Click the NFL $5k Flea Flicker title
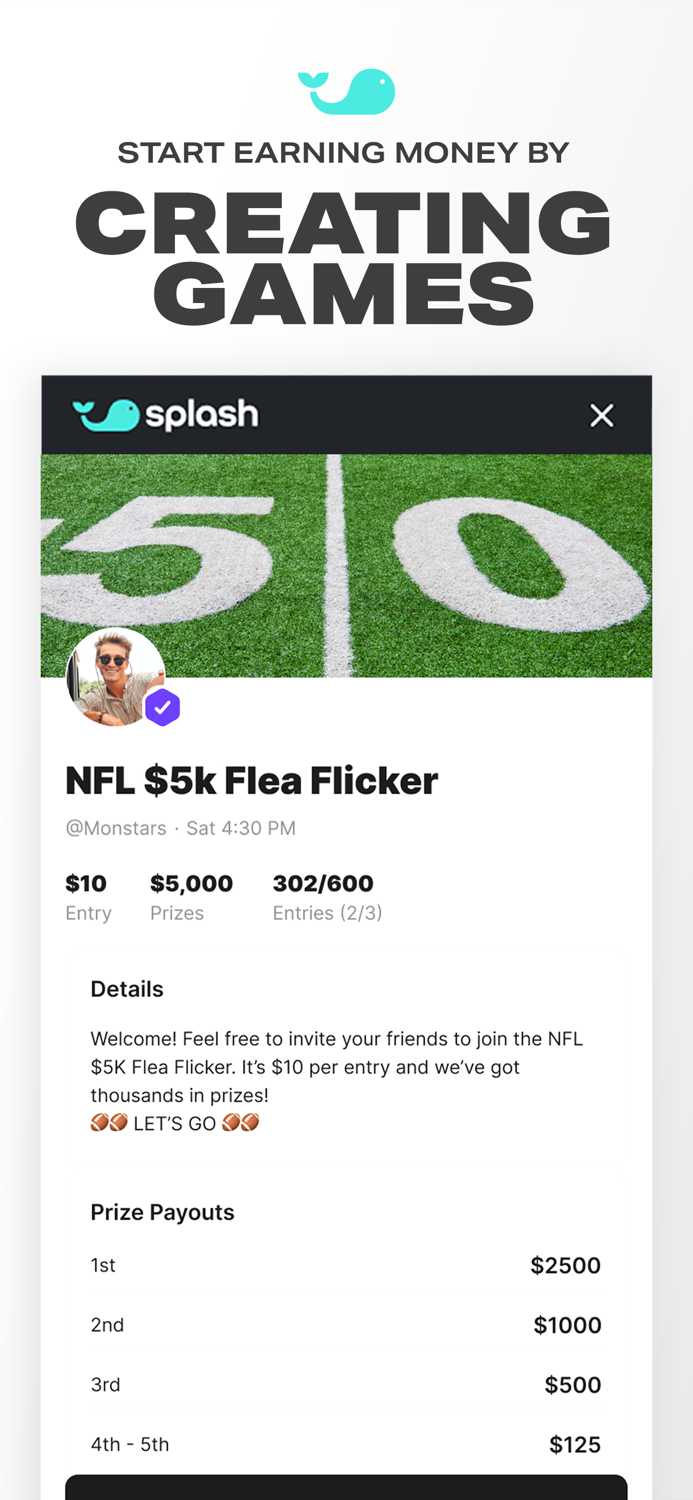Screen dimensions: 693x1500 coord(251,781)
